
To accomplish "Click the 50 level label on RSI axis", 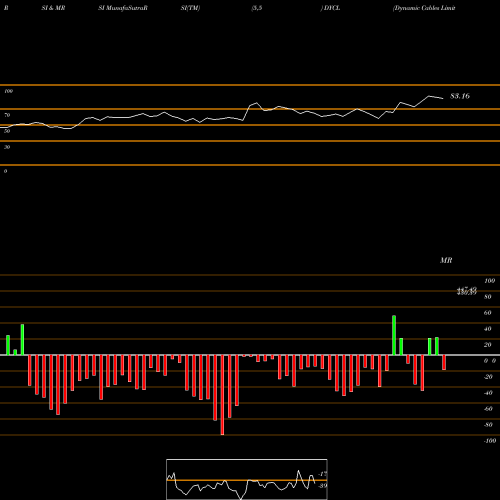I will point(7,131).
